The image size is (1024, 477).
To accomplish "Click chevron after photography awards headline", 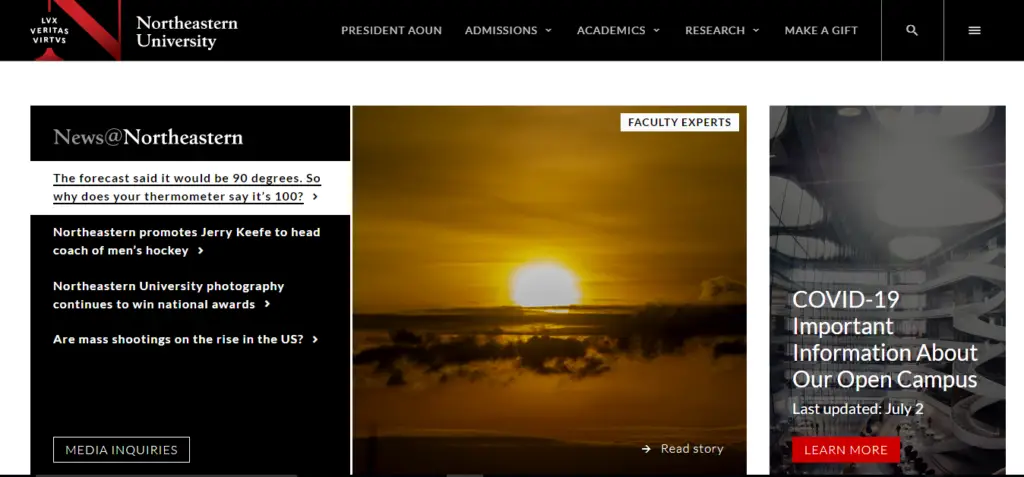I will tap(267, 304).
